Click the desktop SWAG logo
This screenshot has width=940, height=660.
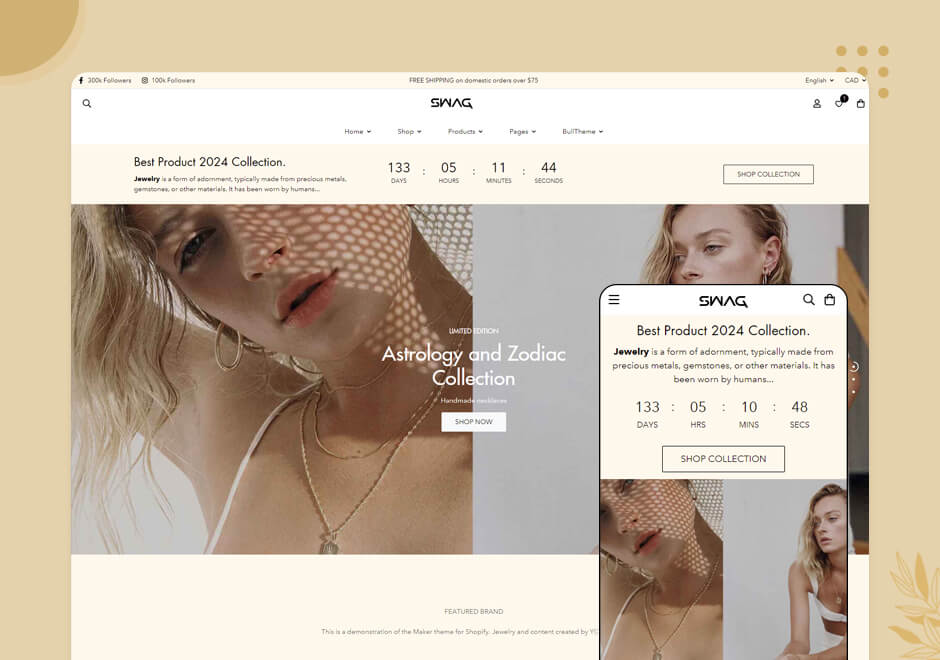point(451,103)
